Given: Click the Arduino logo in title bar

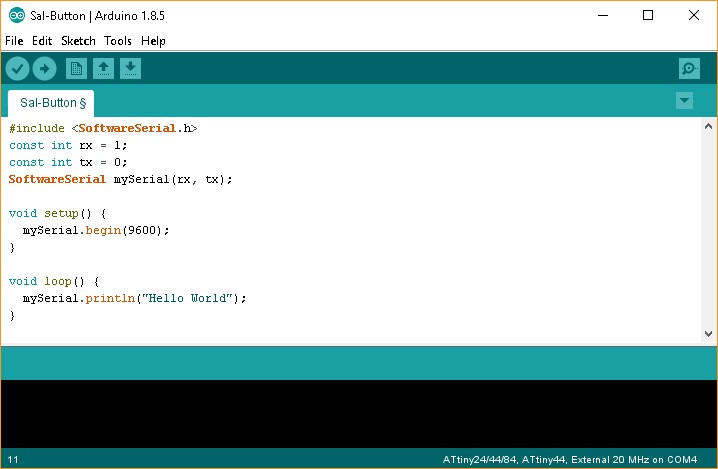Looking at the screenshot, I should [x=17, y=16].
